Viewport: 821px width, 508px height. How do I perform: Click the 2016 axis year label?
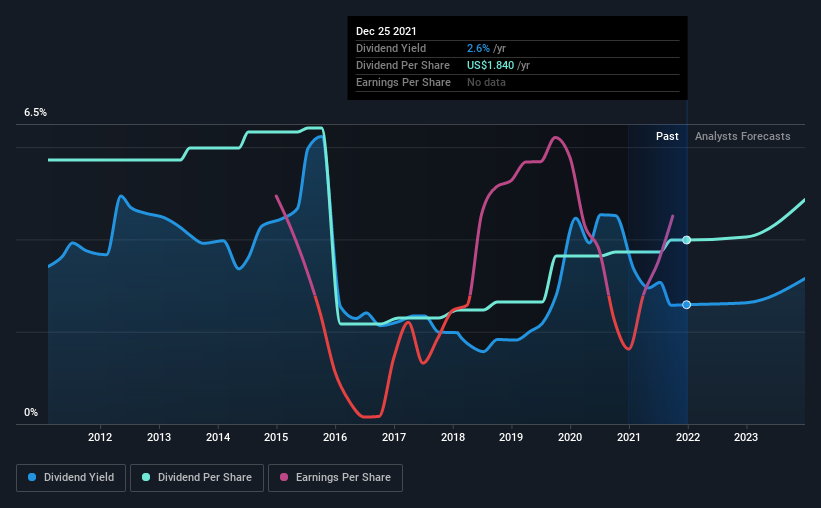point(335,437)
